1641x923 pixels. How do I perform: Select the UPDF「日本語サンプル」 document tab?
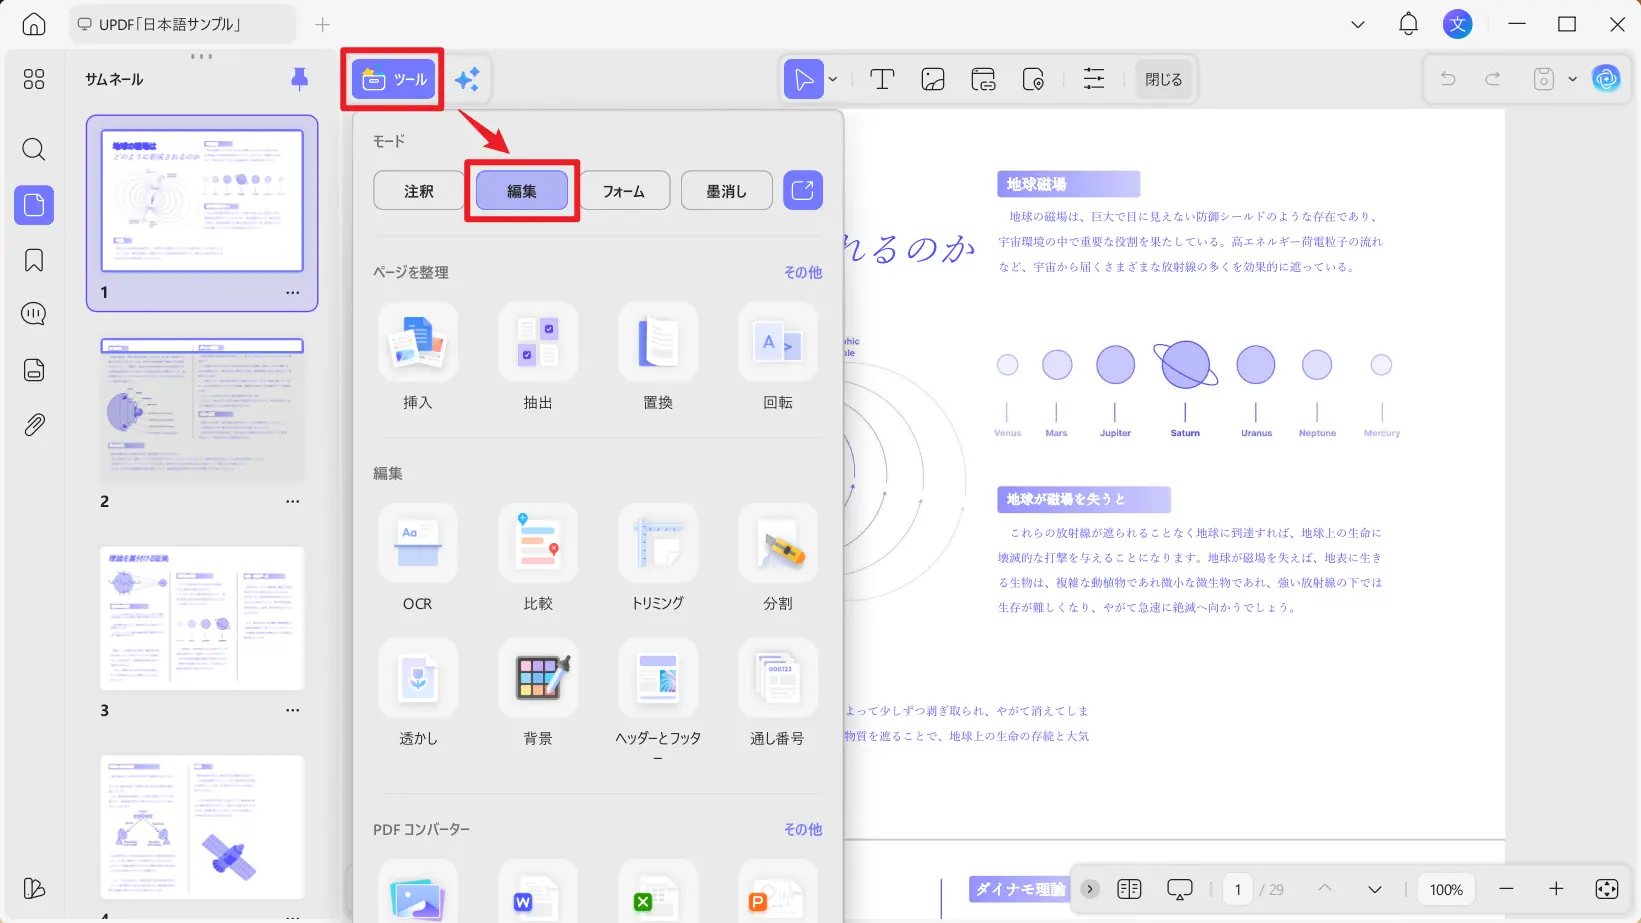(x=182, y=24)
